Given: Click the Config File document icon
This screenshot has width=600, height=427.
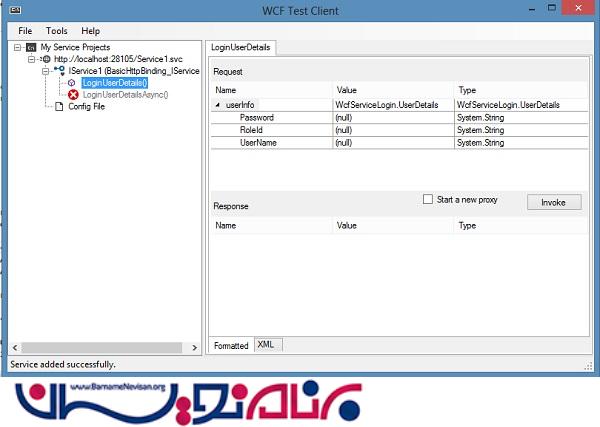Looking at the screenshot, I should pos(59,107).
